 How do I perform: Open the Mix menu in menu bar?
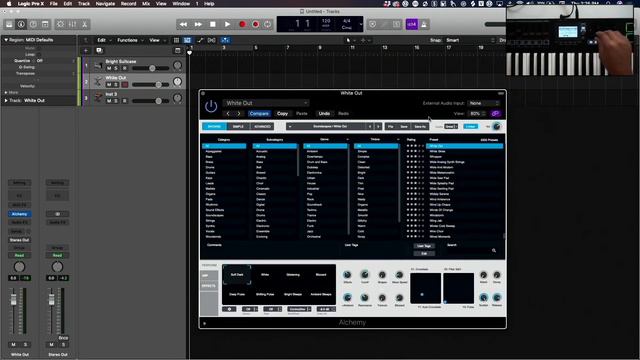point(146,4)
